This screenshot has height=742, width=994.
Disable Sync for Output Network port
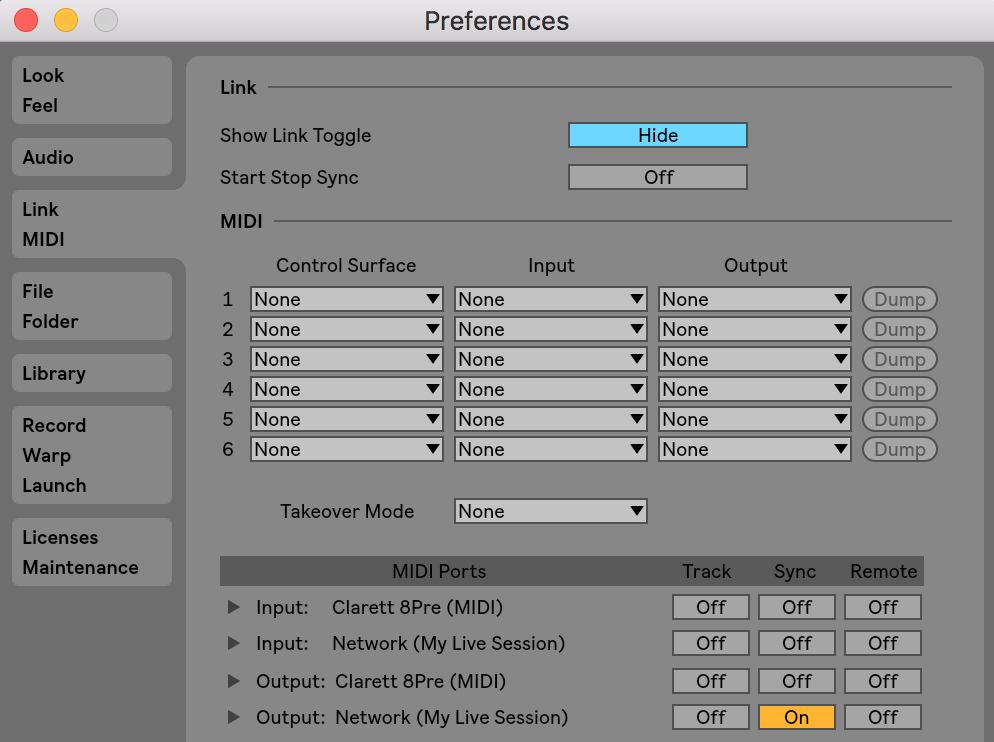pyautogui.click(x=796, y=717)
